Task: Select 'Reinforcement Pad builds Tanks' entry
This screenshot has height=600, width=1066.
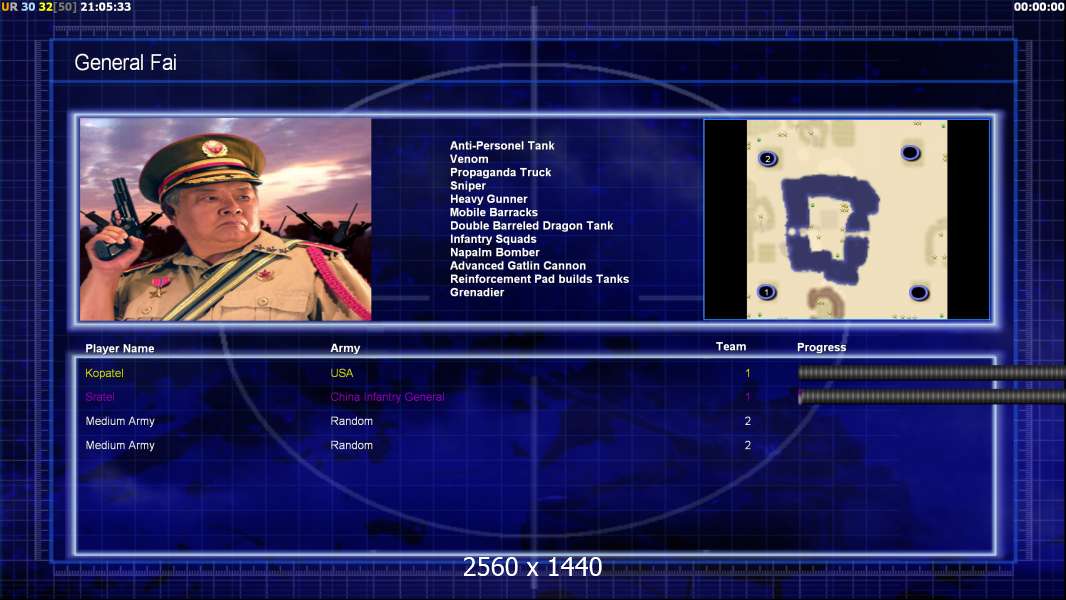Action: click(539, 279)
